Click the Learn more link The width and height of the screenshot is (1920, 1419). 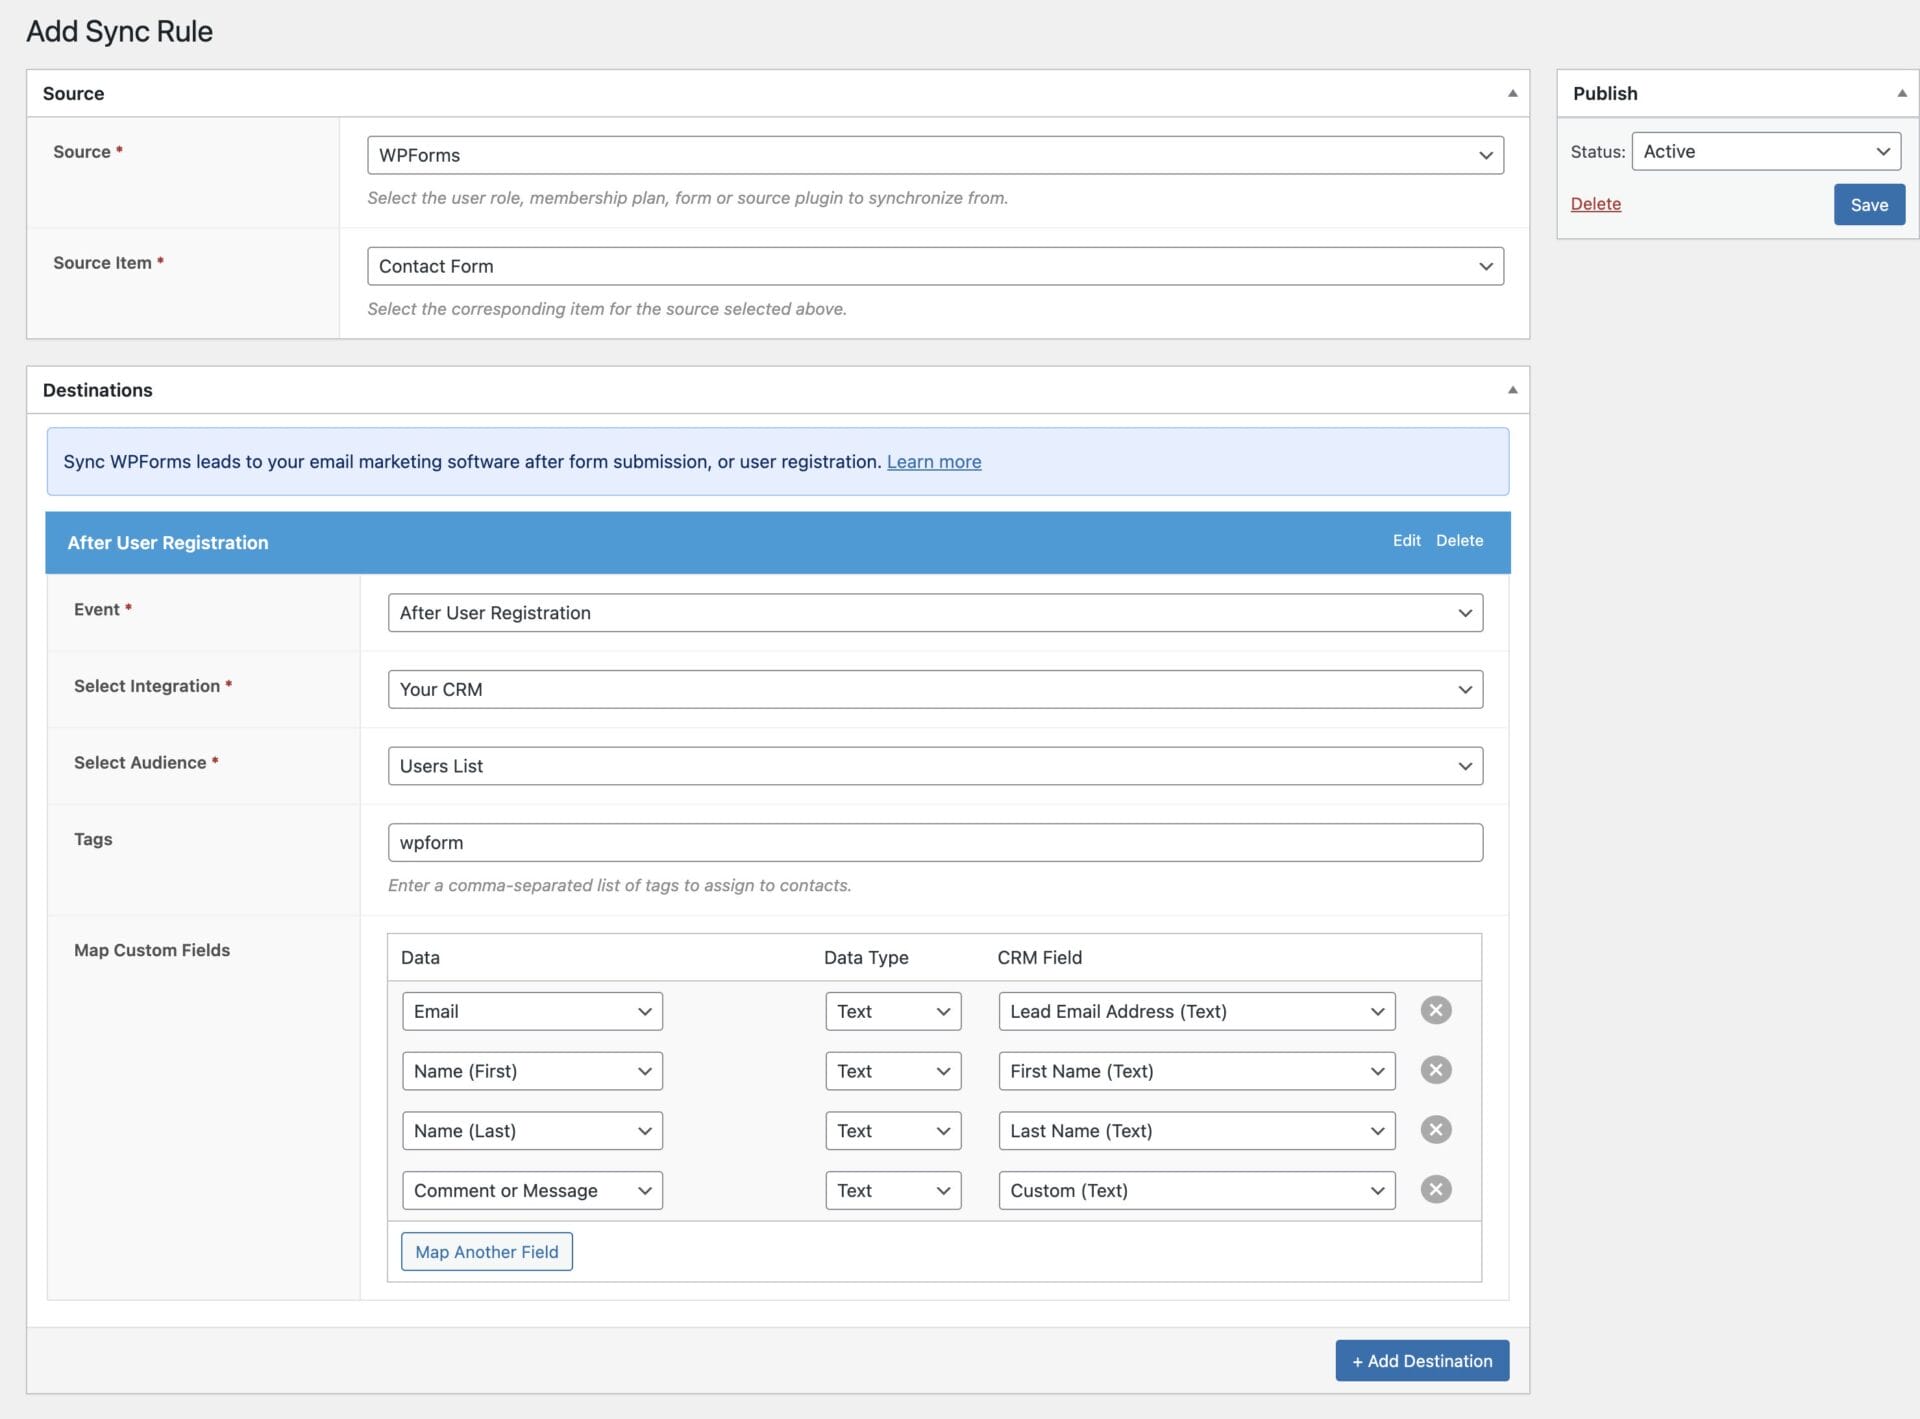click(x=935, y=459)
